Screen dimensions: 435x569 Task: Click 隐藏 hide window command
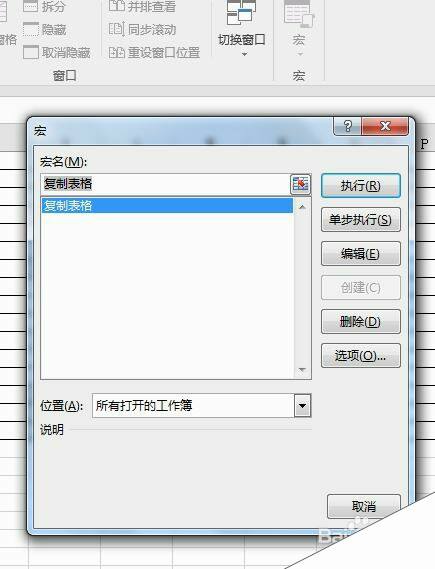pyautogui.click(x=44, y=29)
